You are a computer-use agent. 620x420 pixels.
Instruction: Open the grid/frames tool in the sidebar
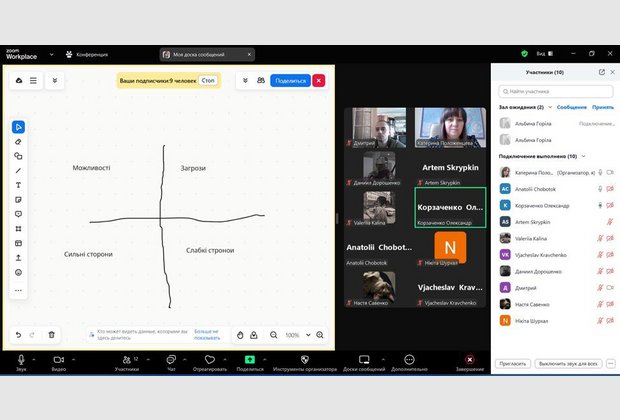(18, 229)
